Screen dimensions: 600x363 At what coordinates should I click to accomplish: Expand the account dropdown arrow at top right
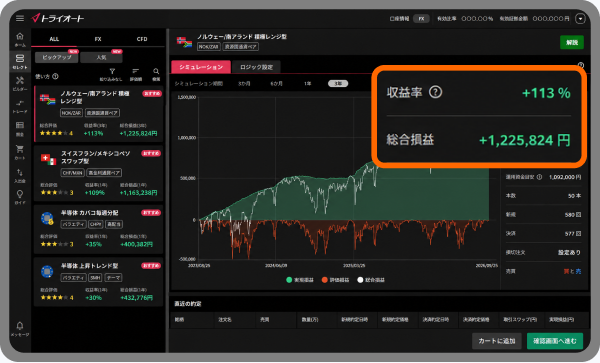[580, 18]
